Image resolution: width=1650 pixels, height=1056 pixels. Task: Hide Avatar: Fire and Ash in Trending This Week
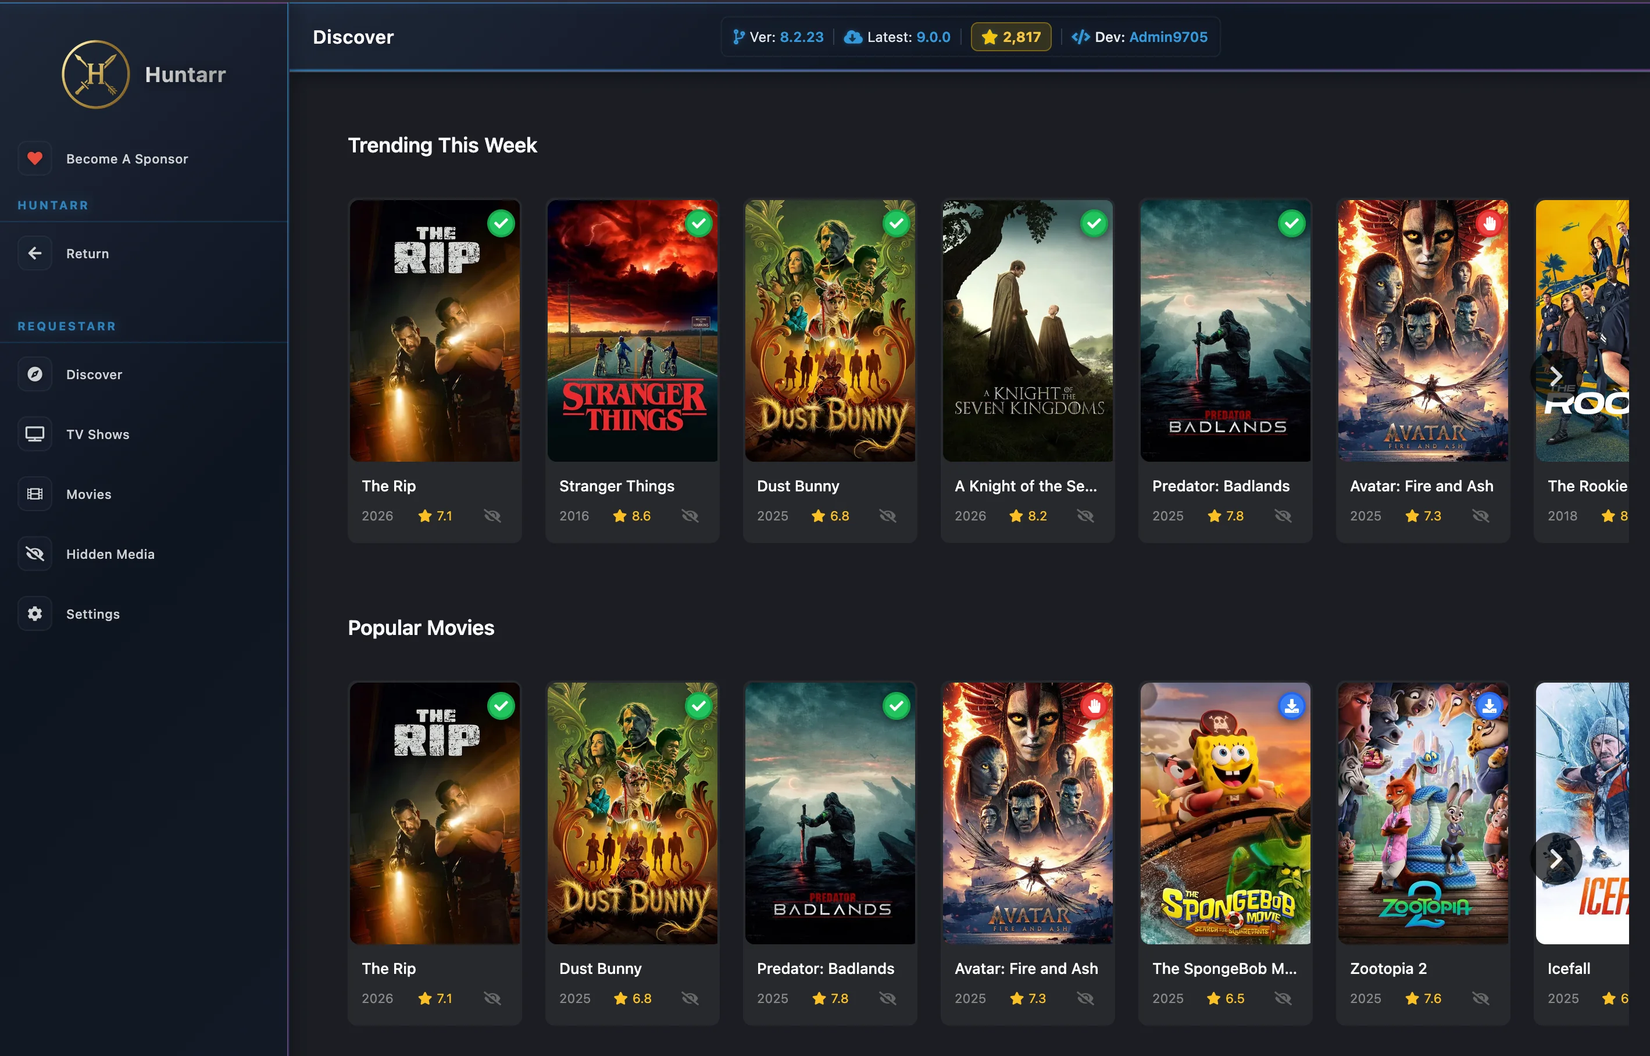click(1481, 516)
